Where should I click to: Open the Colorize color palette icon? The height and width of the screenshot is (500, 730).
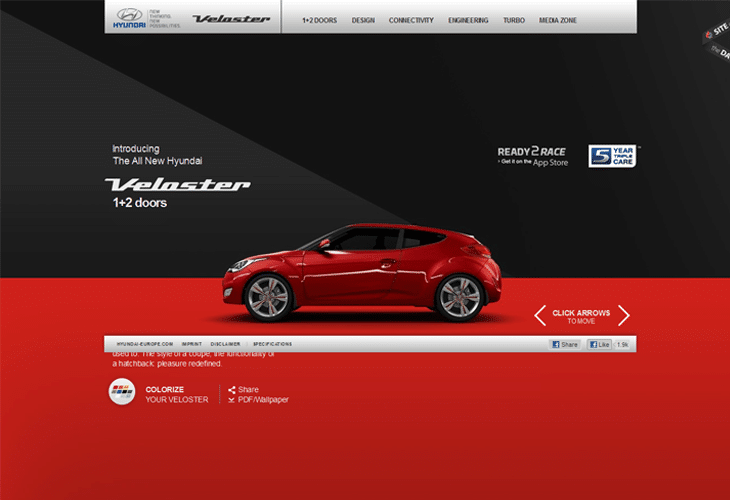click(122, 392)
